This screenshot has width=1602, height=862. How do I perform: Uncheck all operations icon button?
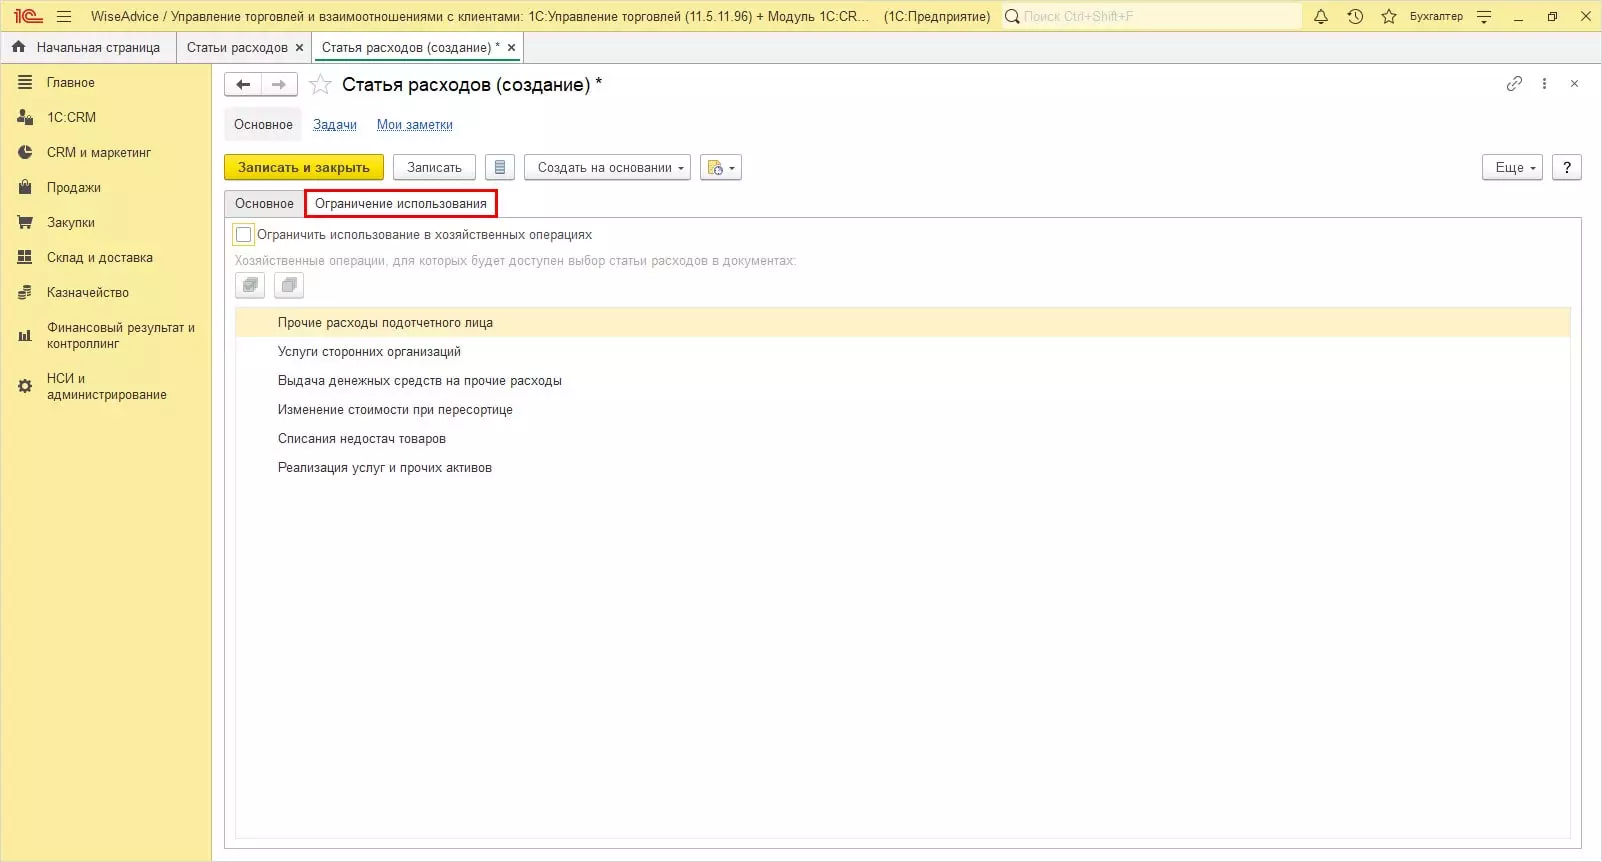click(289, 285)
